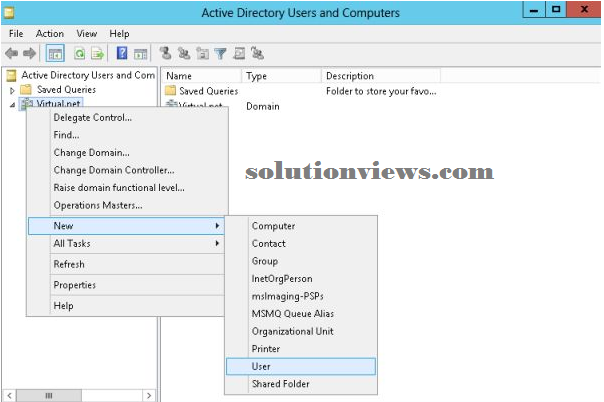Viewport: 604px width, 402px height.
Task: Select Operations Masters... entry
Action: pyautogui.click(x=126, y=205)
